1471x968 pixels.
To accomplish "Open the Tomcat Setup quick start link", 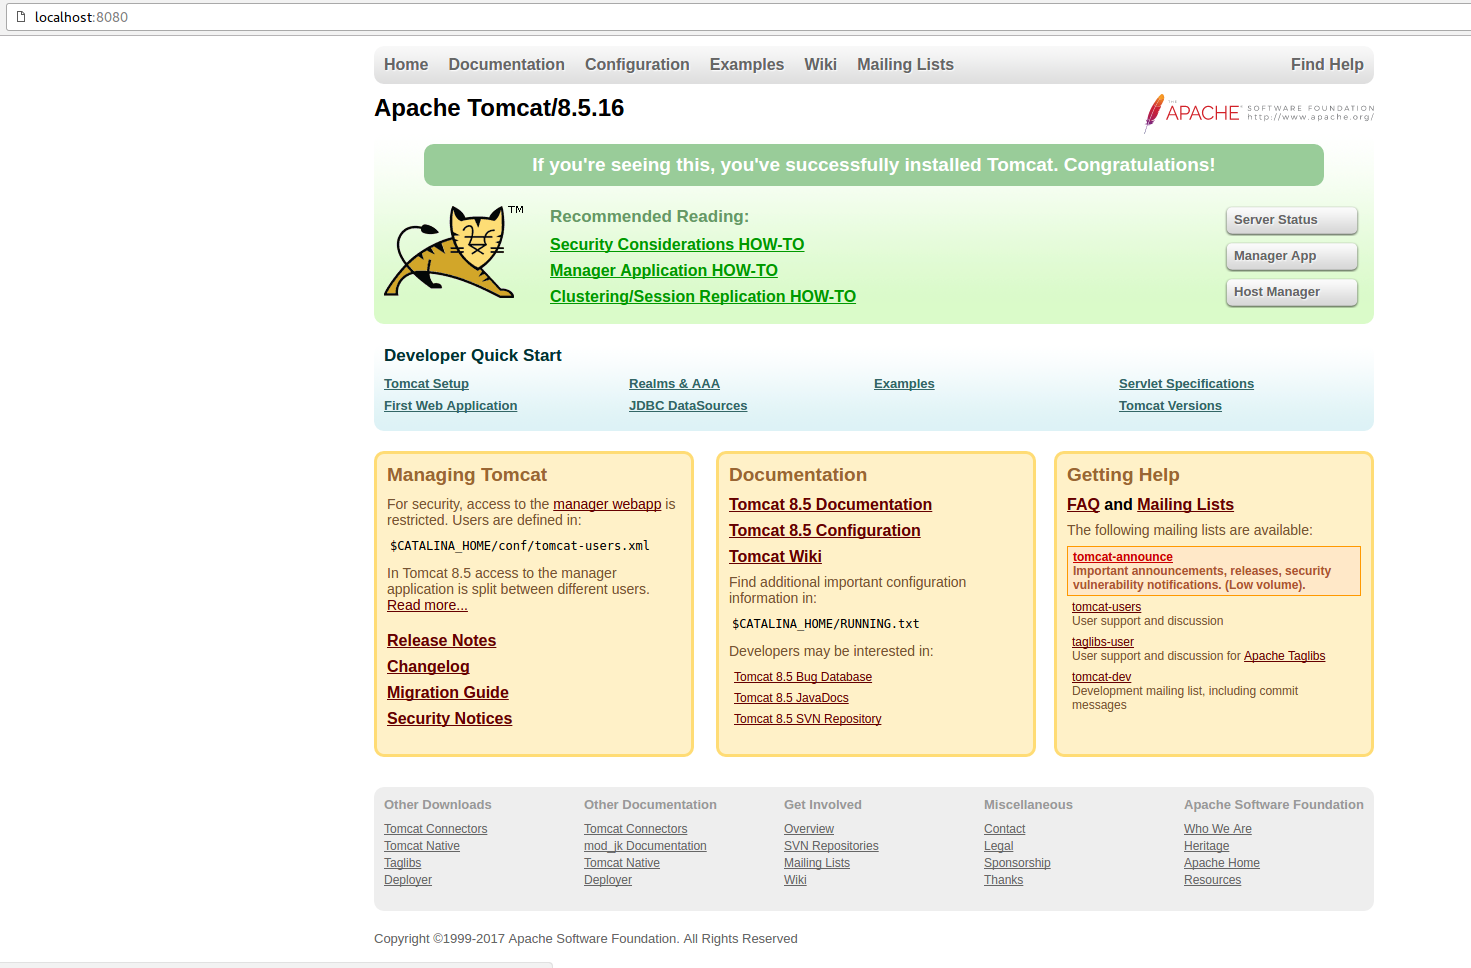I will point(426,384).
